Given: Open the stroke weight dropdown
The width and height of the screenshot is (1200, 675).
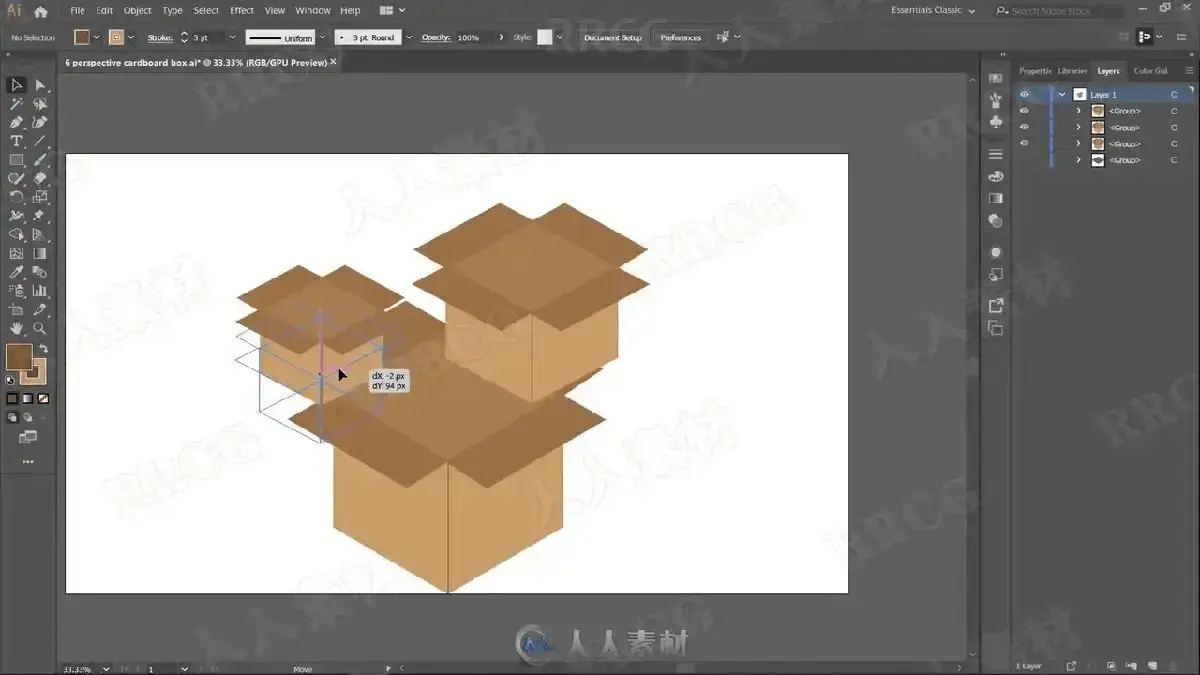Looking at the screenshot, I should pos(232,37).
